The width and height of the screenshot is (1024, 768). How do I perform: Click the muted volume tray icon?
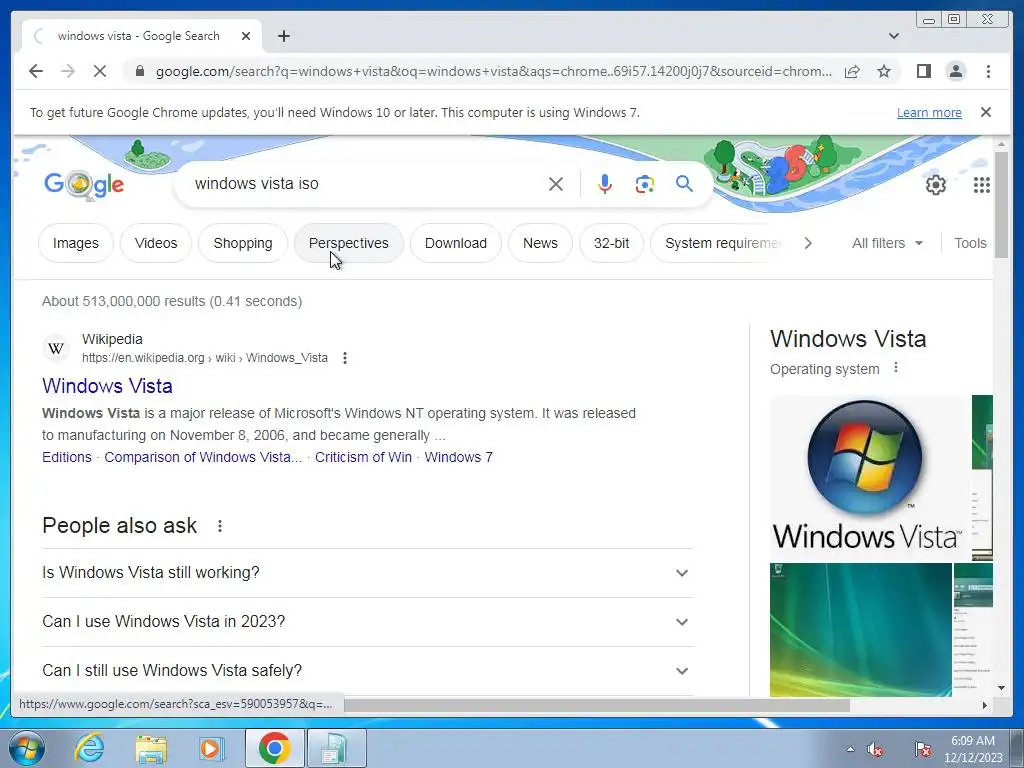[874, 749]
